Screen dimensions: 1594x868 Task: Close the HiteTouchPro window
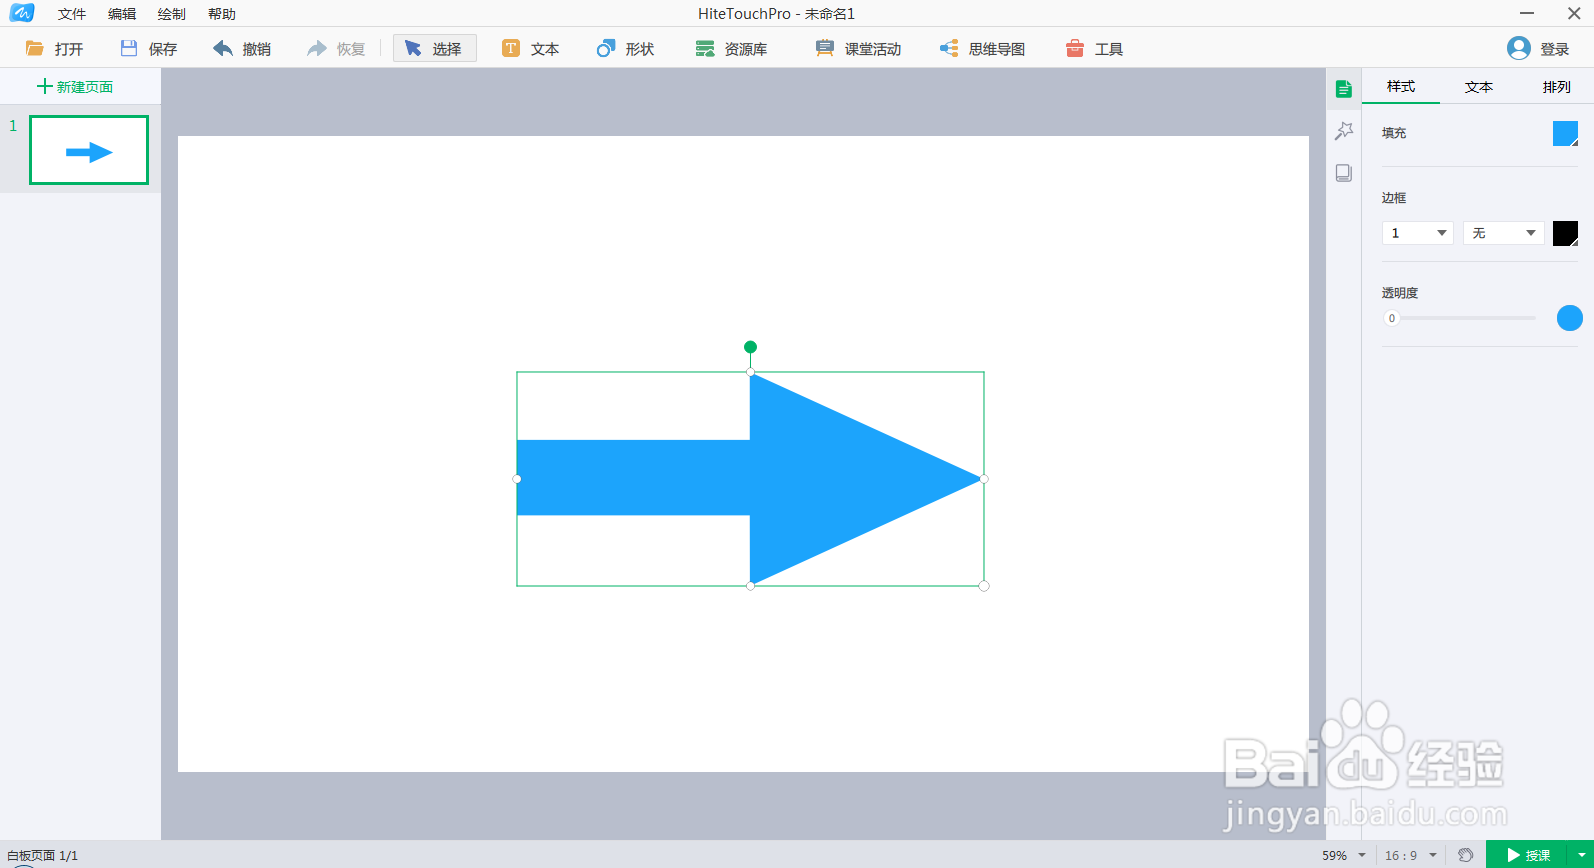tap(1574, 13)
